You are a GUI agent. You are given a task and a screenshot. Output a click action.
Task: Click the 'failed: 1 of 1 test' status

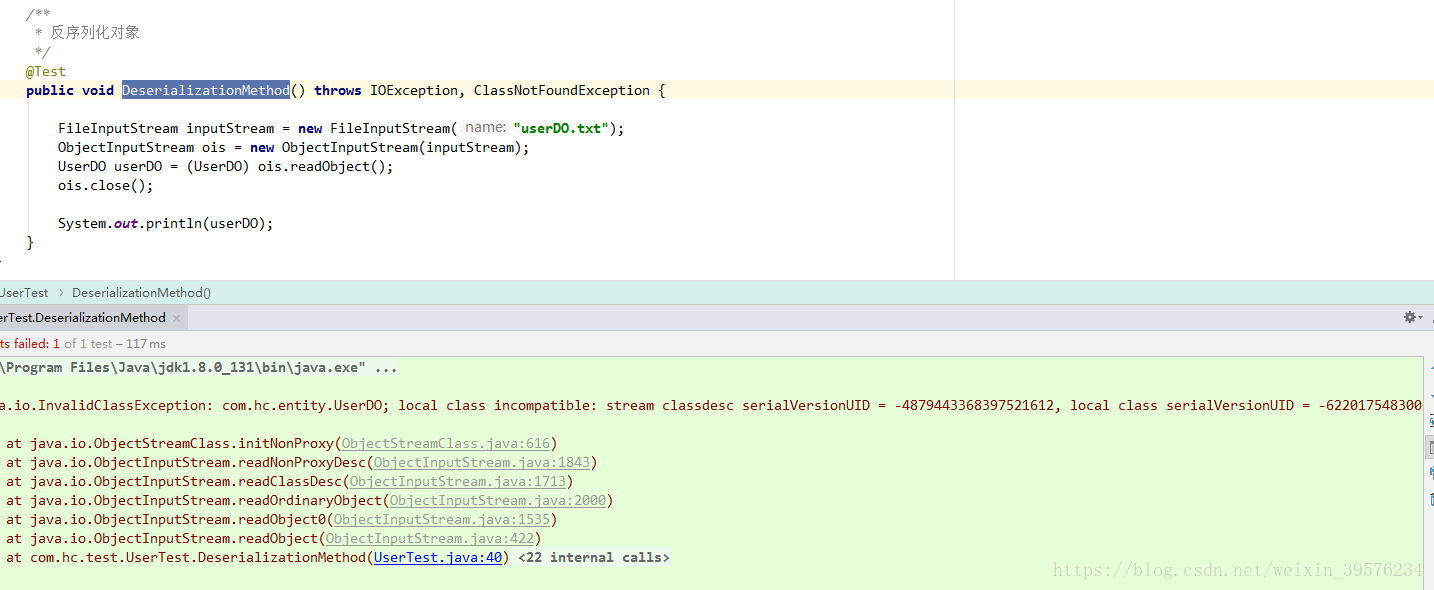pos(83,344)
